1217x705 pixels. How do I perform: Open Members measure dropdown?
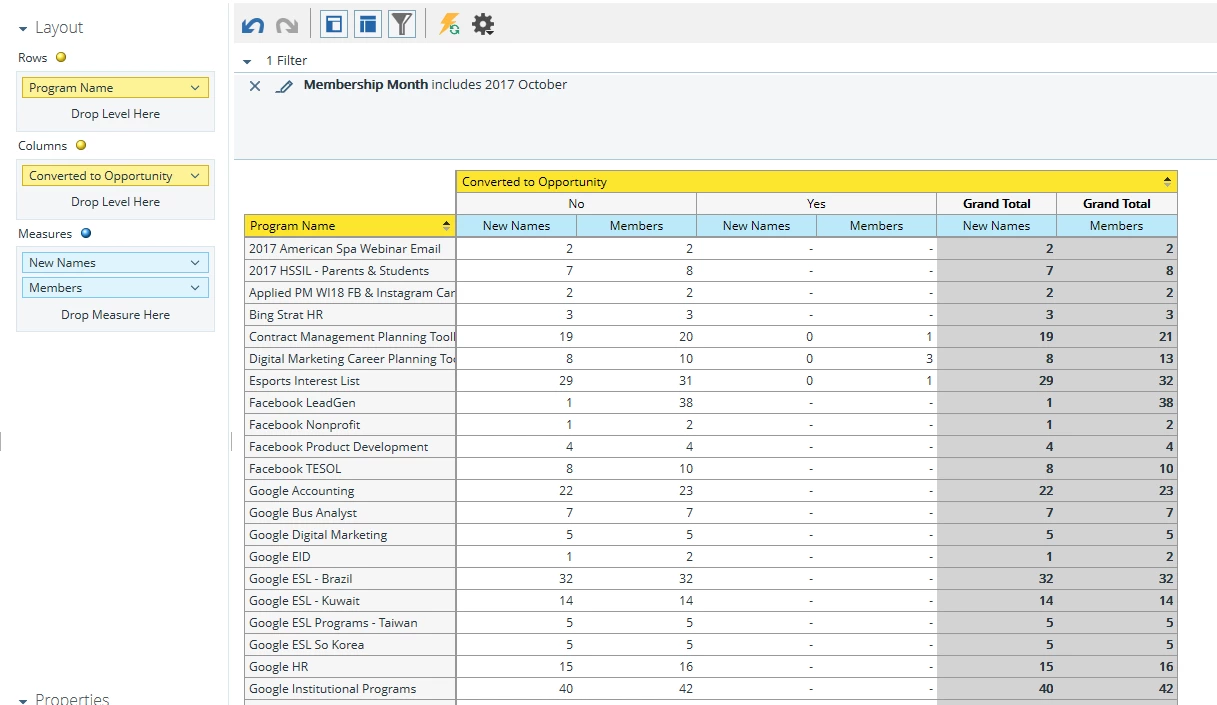tap(195, 288)
